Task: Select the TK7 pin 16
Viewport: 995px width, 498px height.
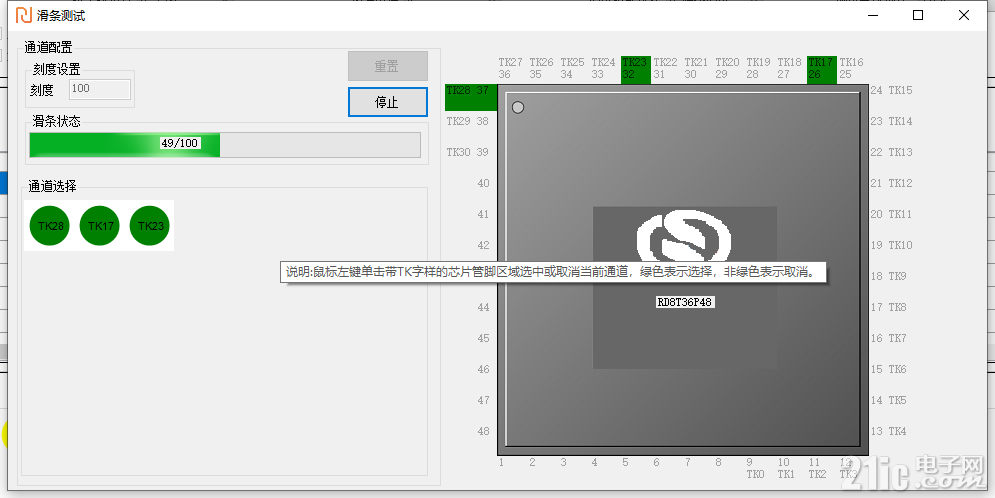Action: [889, 338]
